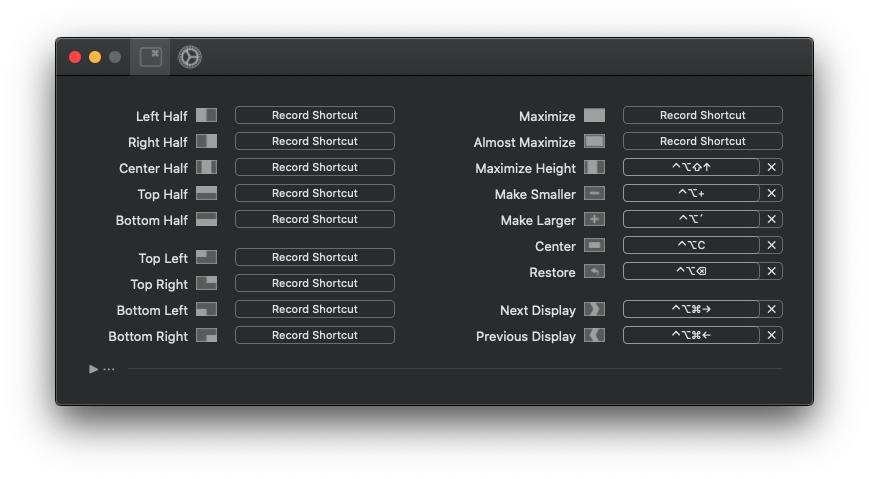869x479 pixels.
Task: Minimize the window with yellow button
Action: tap(95, 57)
